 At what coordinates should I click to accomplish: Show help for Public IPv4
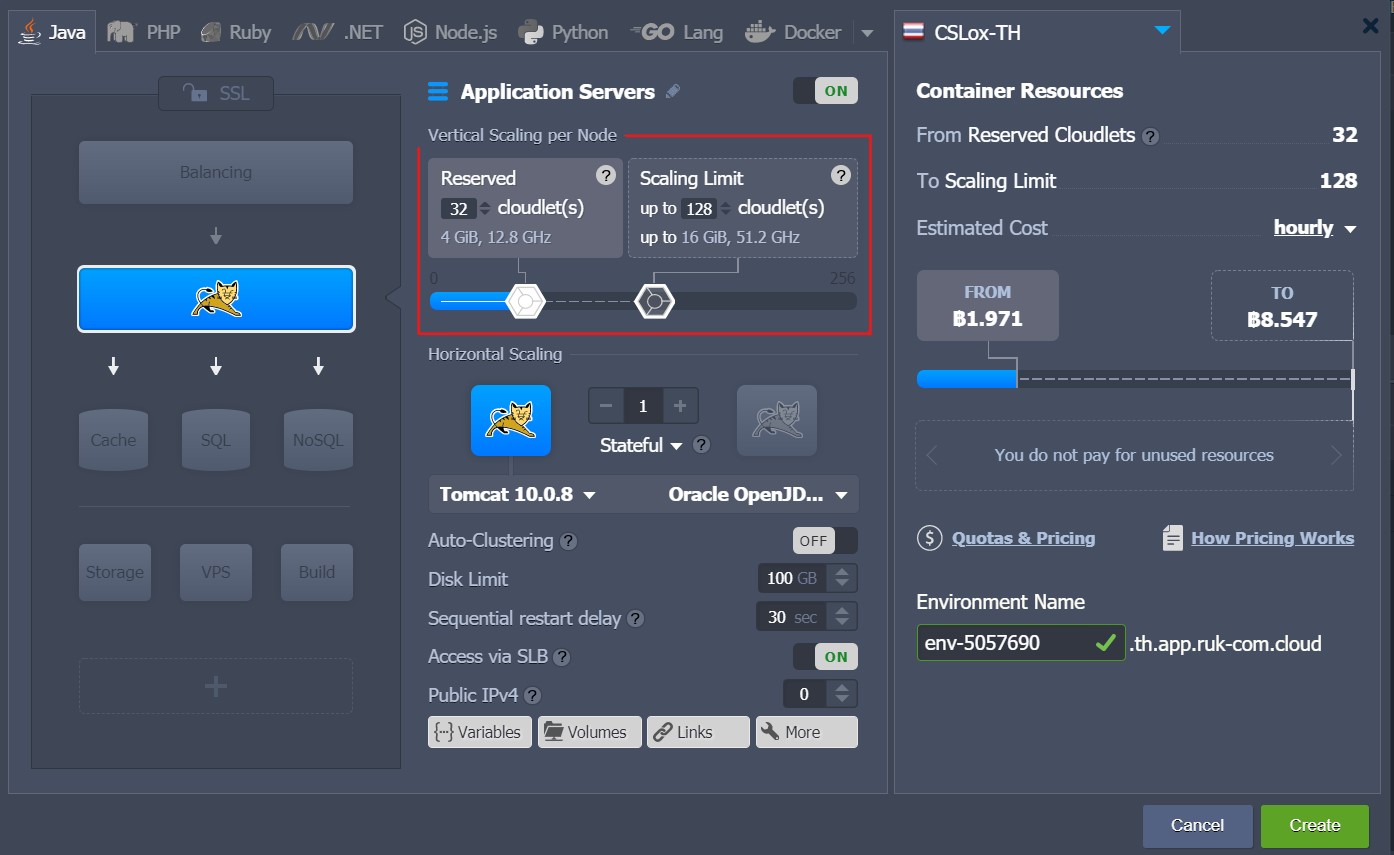coord(533,695)
